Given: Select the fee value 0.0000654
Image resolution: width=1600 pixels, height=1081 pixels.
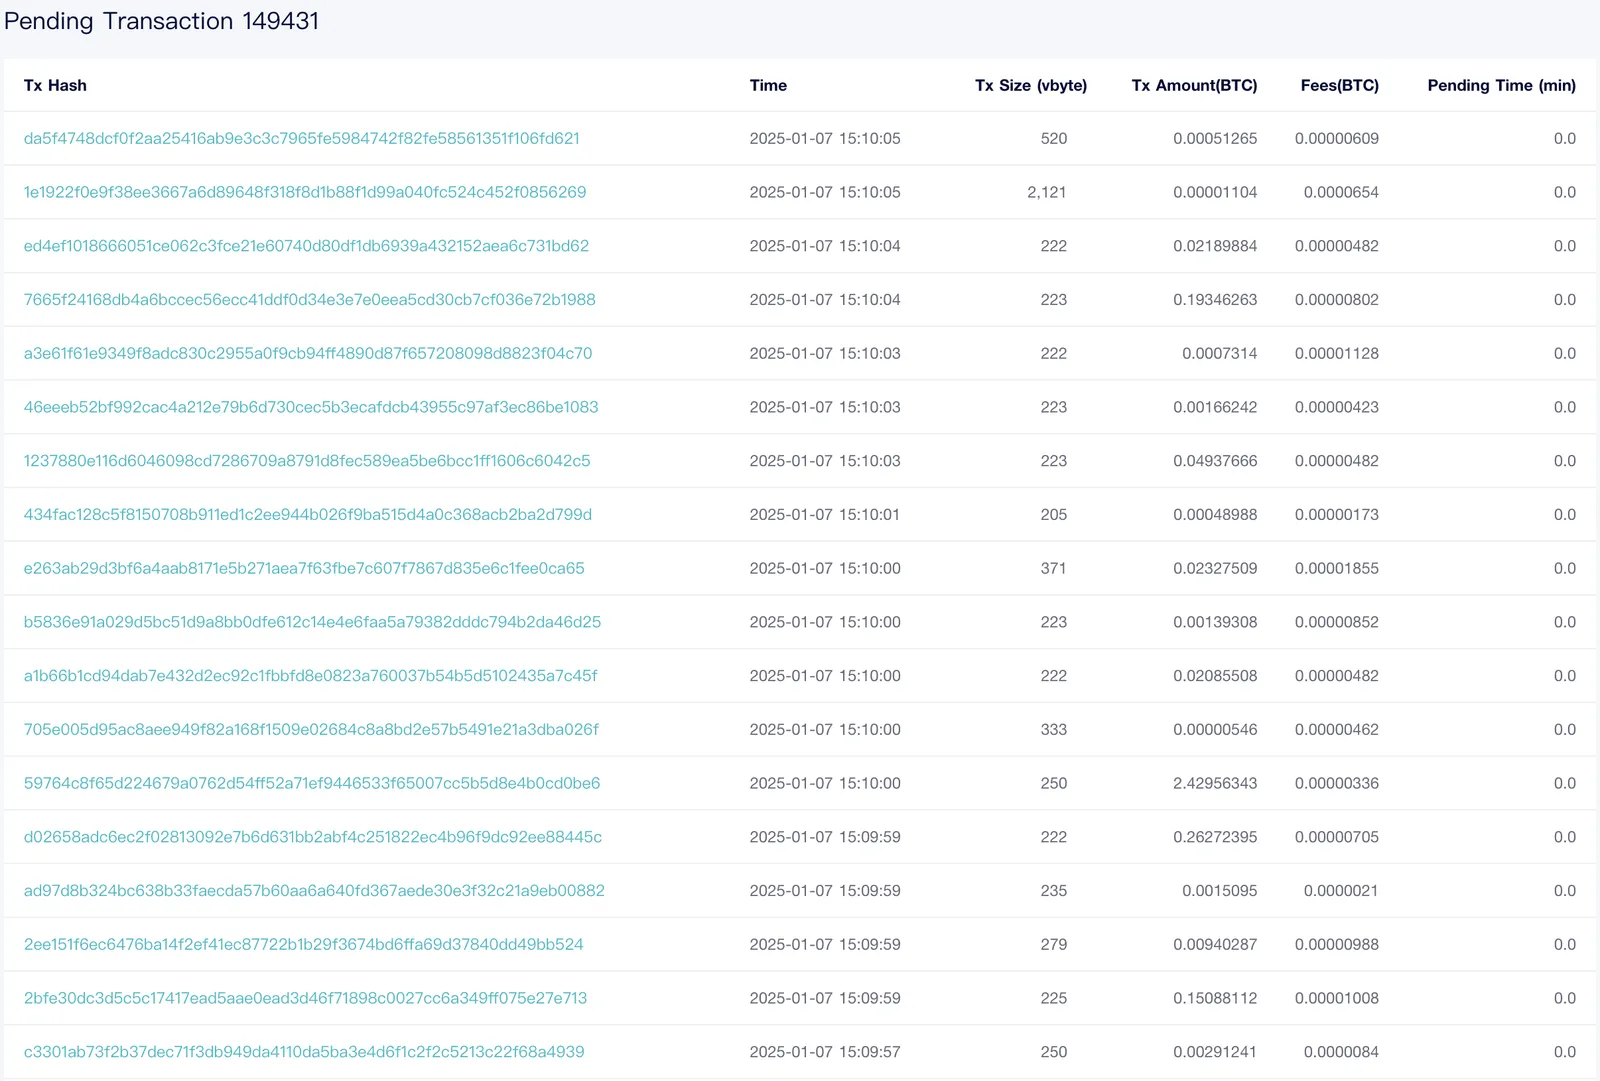Looking at the screenshot, I should pos(1341,192).
